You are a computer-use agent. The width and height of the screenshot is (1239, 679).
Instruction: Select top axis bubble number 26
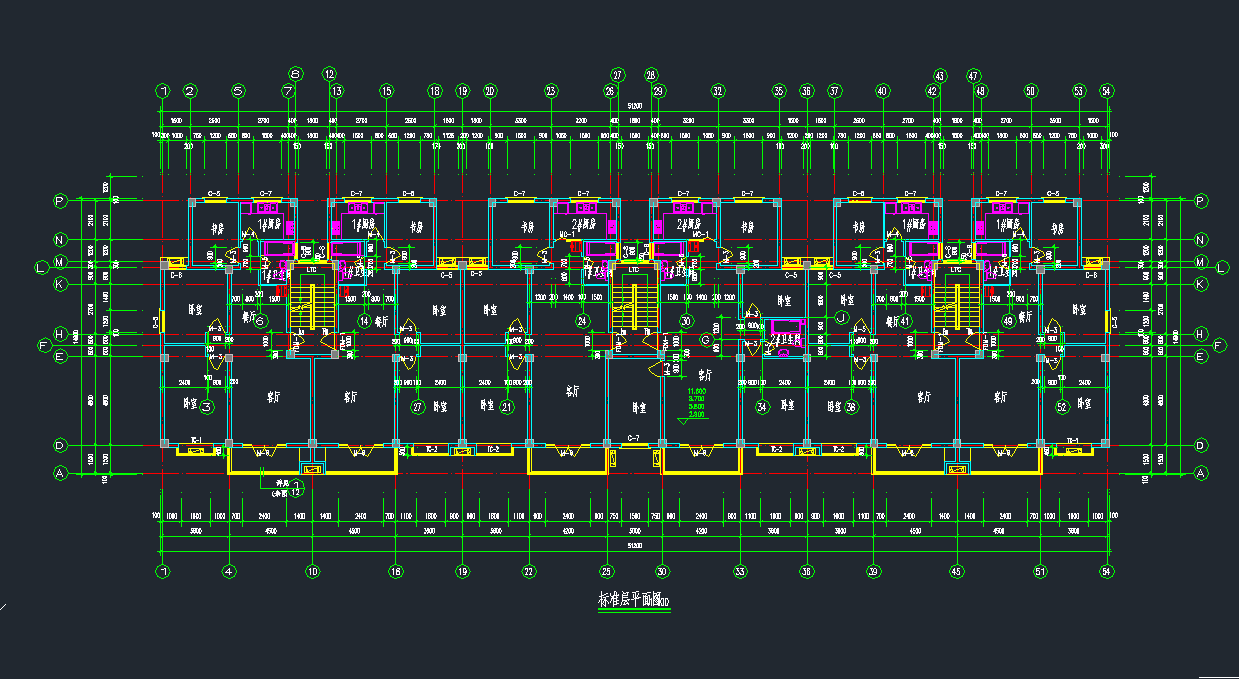610,91
